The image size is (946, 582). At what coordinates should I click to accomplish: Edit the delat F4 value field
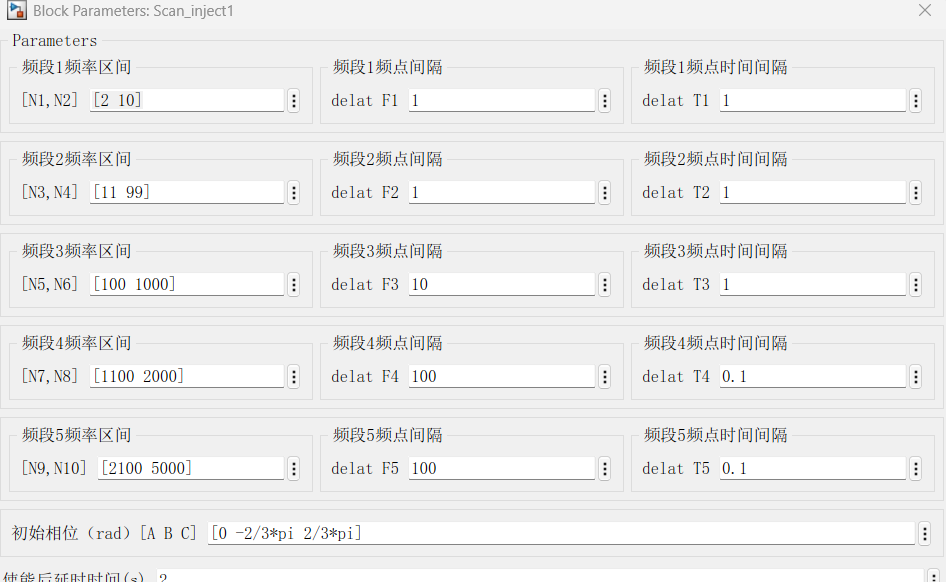click(x=502, y=376)
